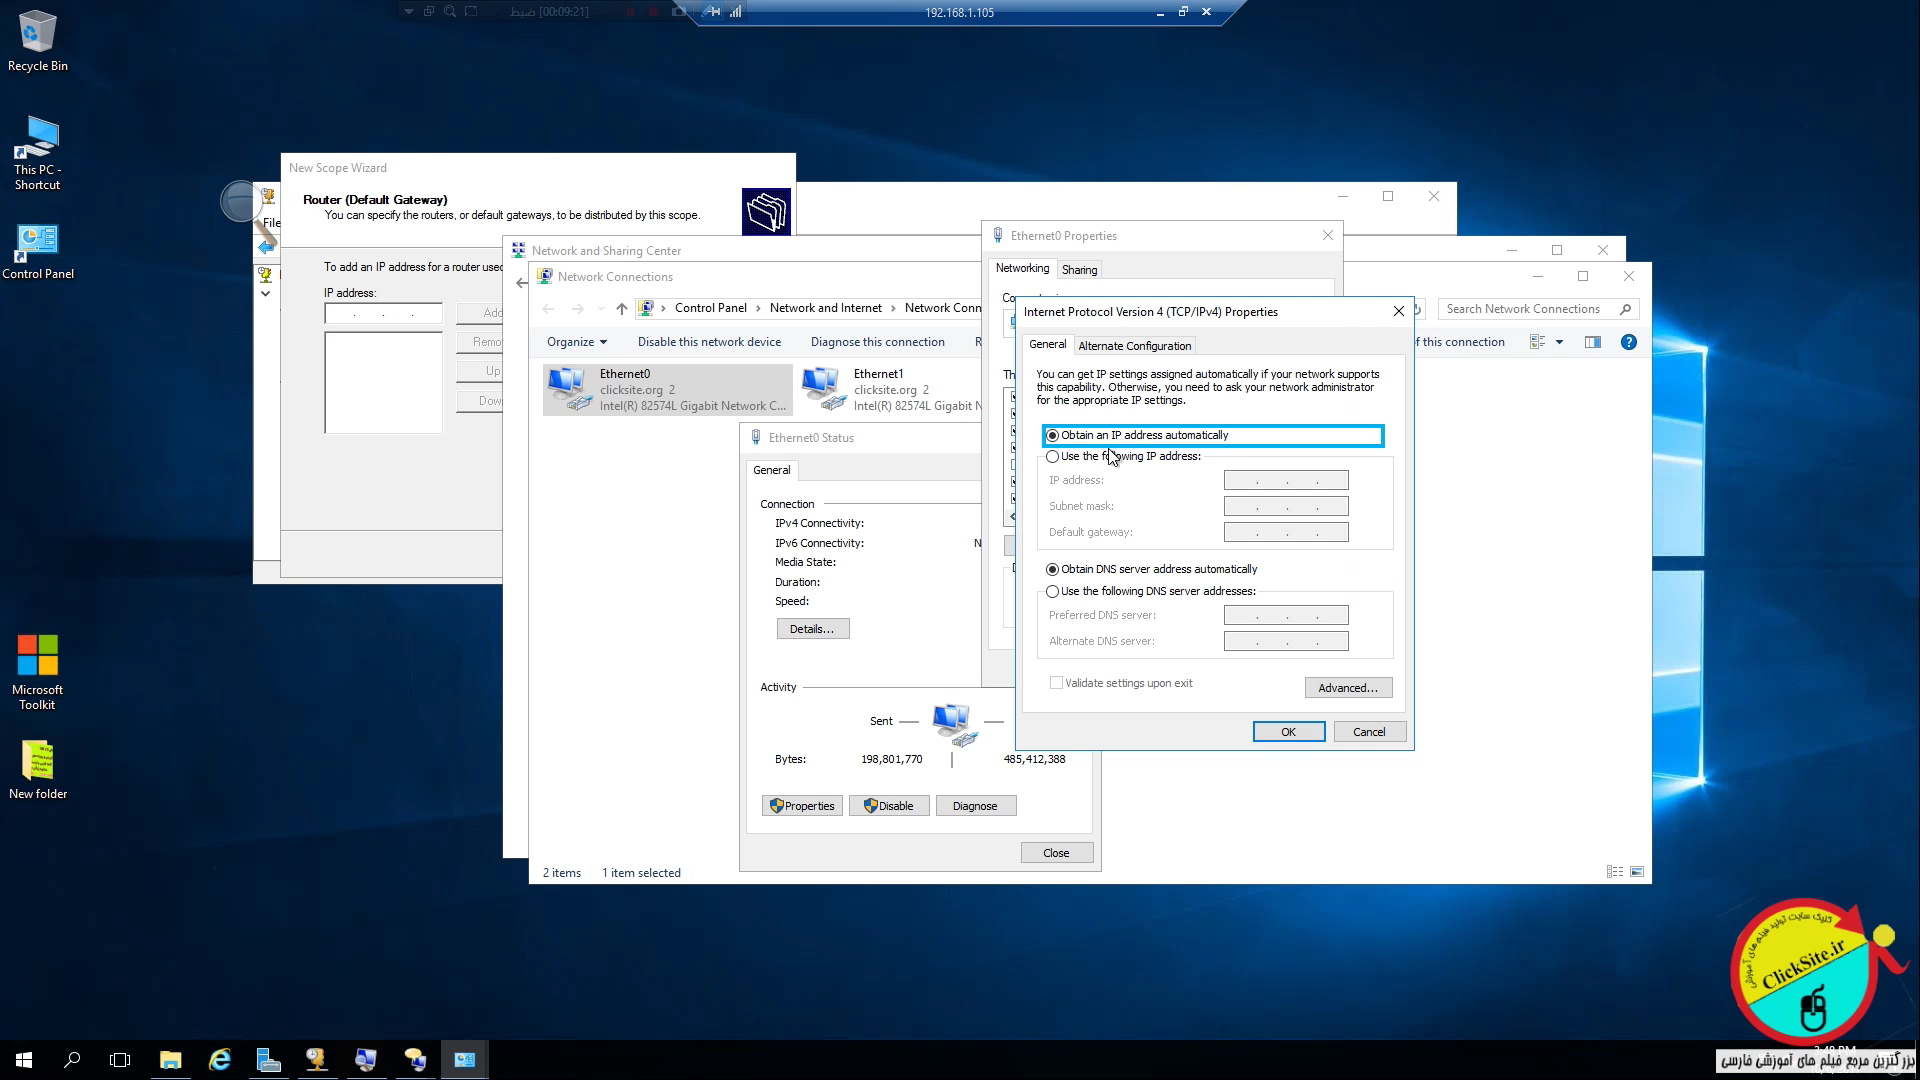Image resolution: width=1920 pixels, height=1080 pixels.
Task: Click the Search Network Connections field
Action: pos(1523,309)
